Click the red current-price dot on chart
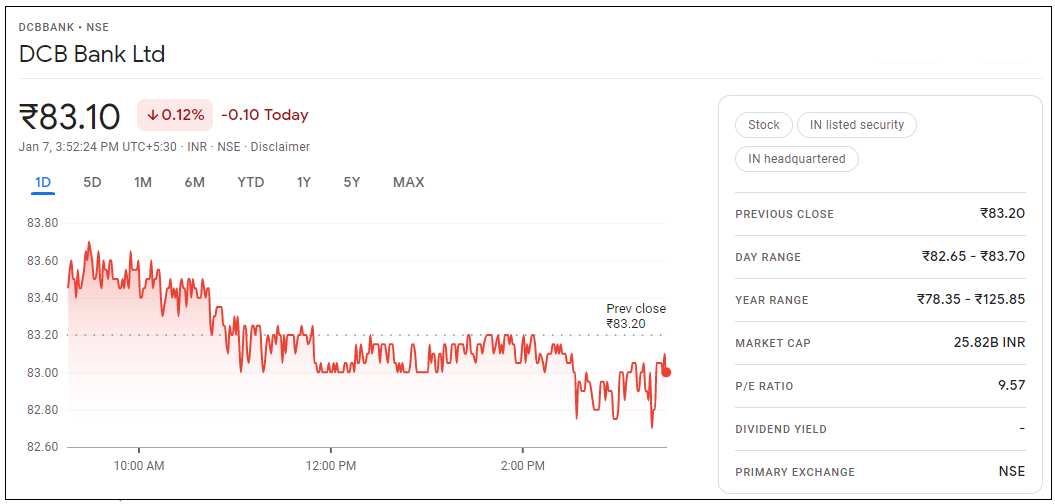 point(666,372)
